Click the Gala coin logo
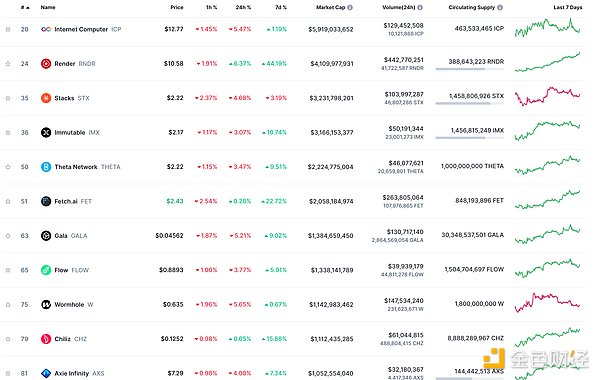 click(x=46, y=236)
